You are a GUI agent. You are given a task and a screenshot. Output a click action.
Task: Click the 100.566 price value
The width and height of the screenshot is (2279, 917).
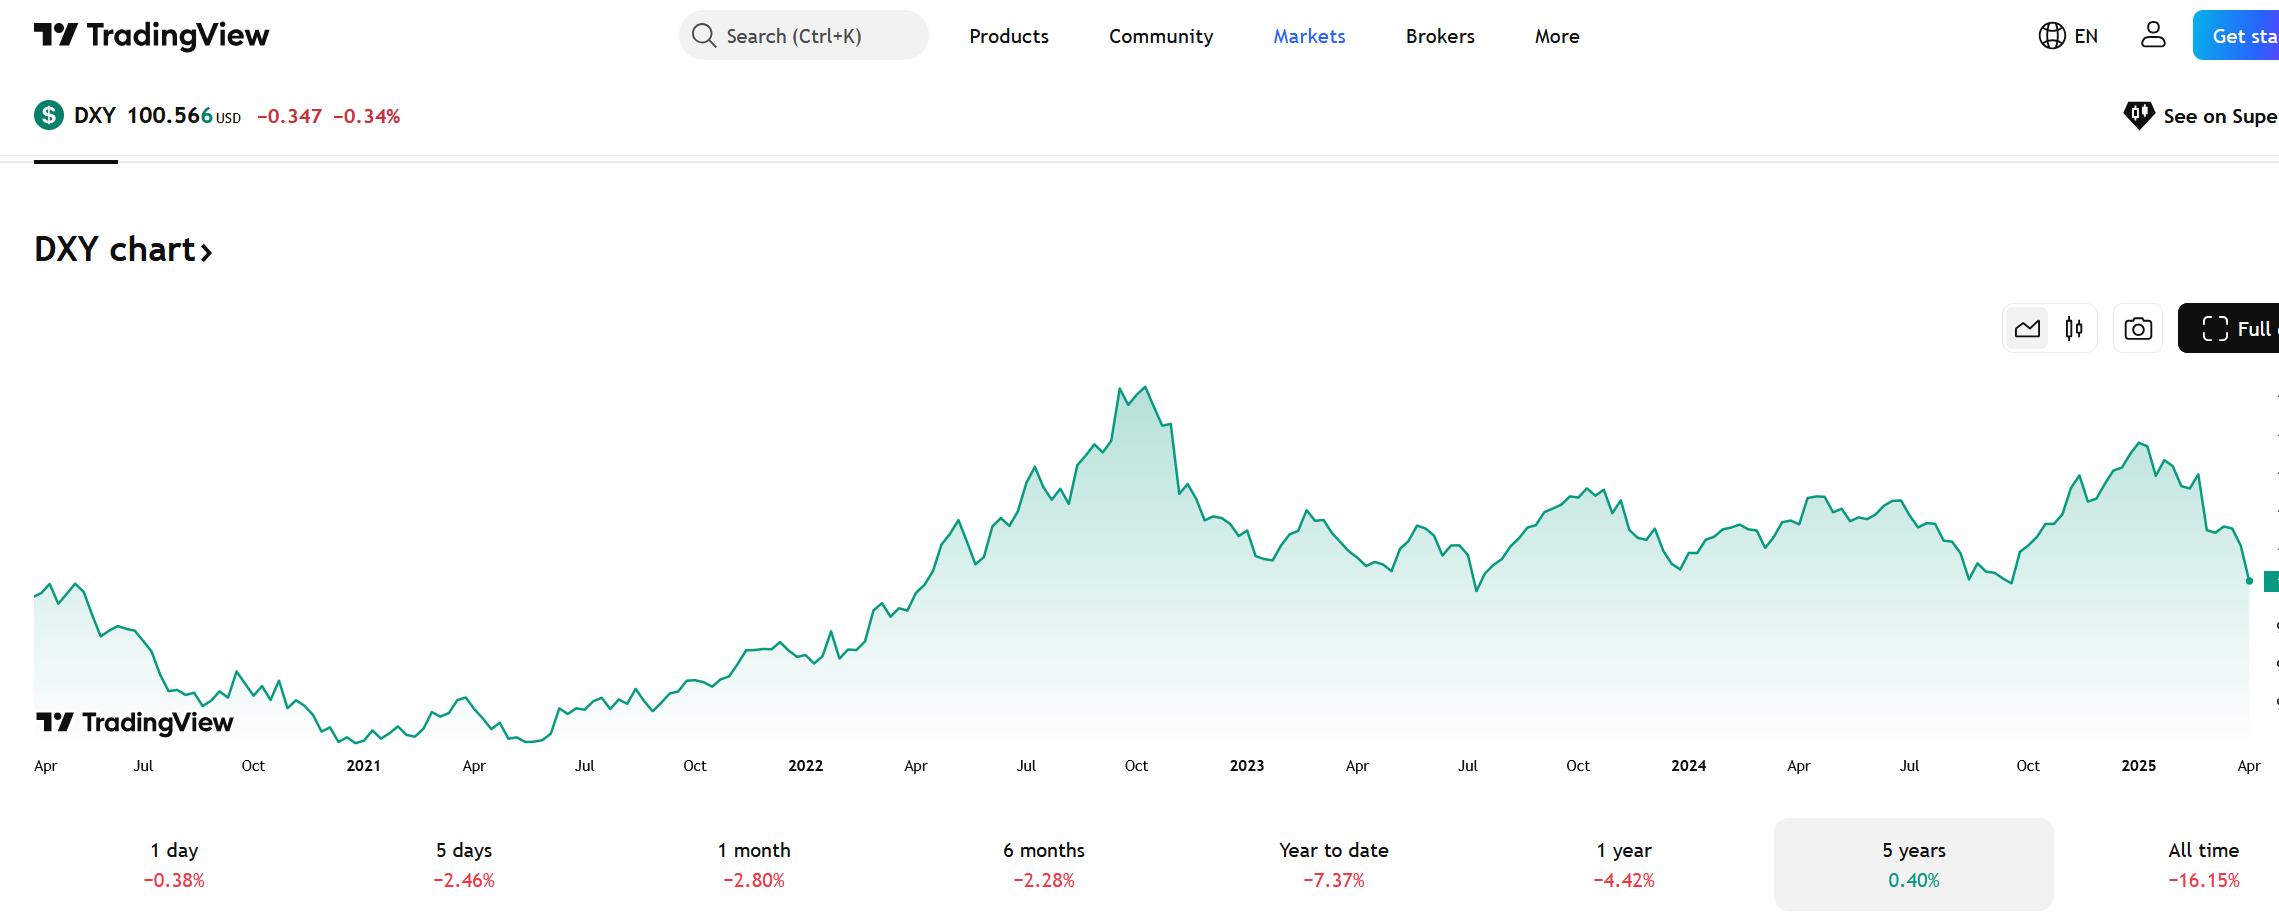click(170, 116)
